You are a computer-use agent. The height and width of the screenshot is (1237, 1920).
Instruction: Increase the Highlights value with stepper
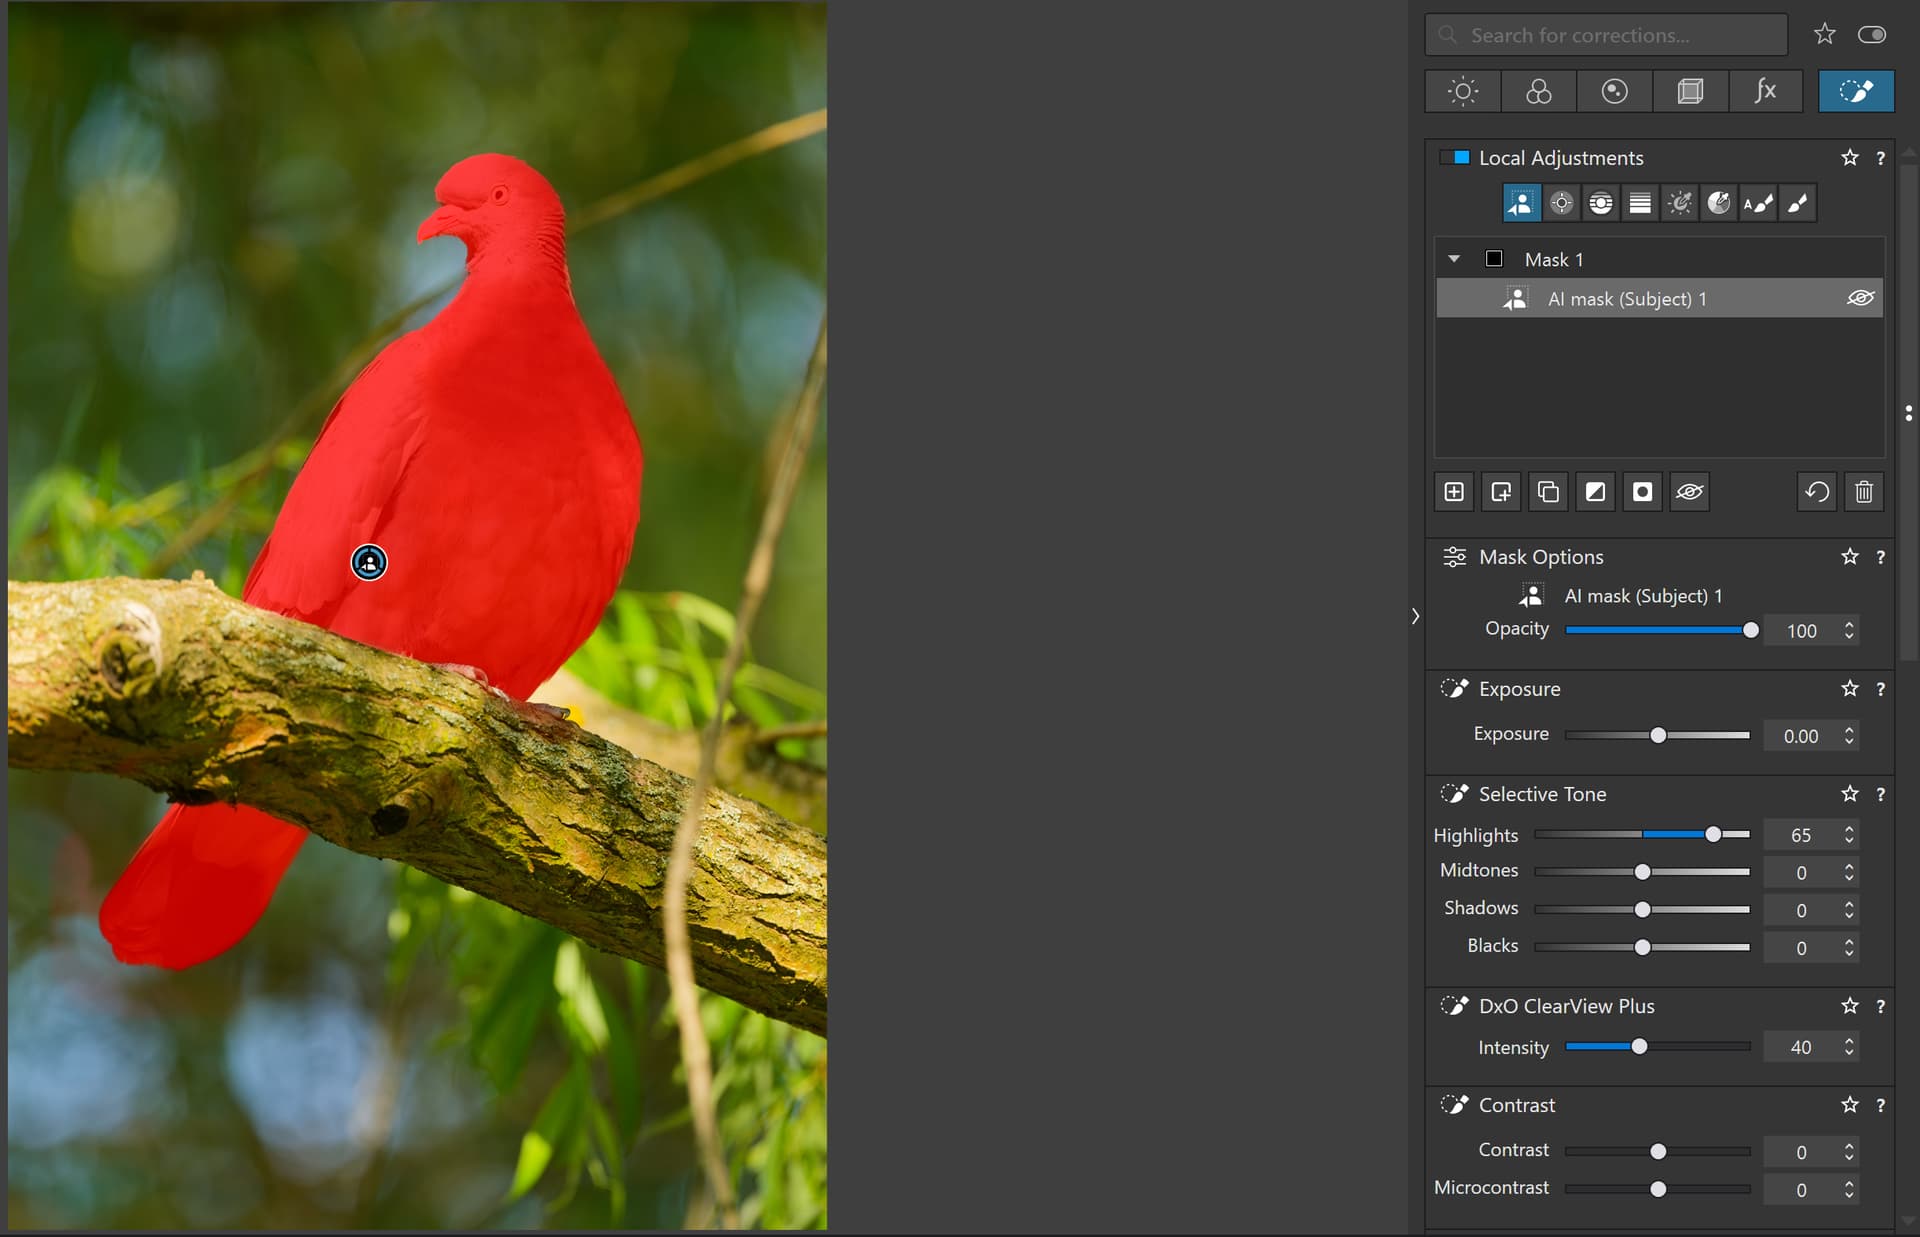point(1849,828)
